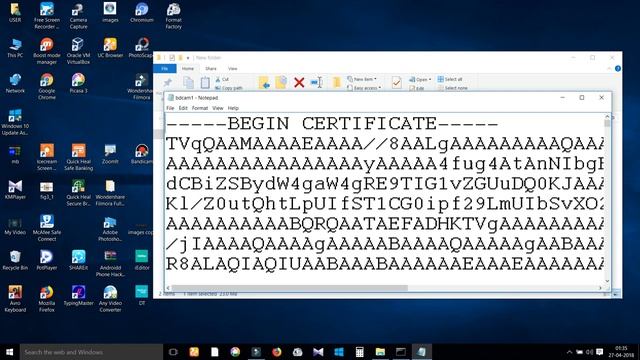This screenshot has height=360, width=640.
Task: Select KMPlayer desktop icon
Action: (15, 189)
